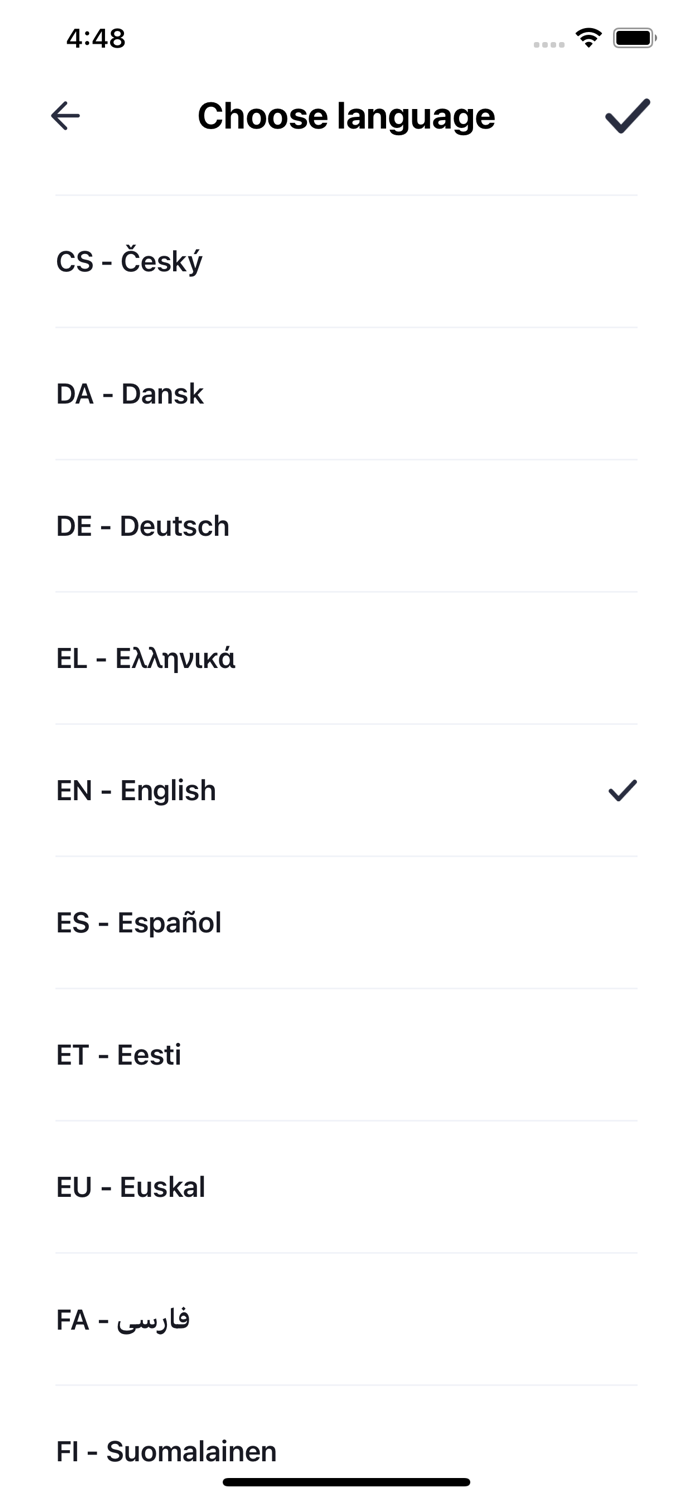
Task: Select DA - Dansk language
Action: (346, 394)
